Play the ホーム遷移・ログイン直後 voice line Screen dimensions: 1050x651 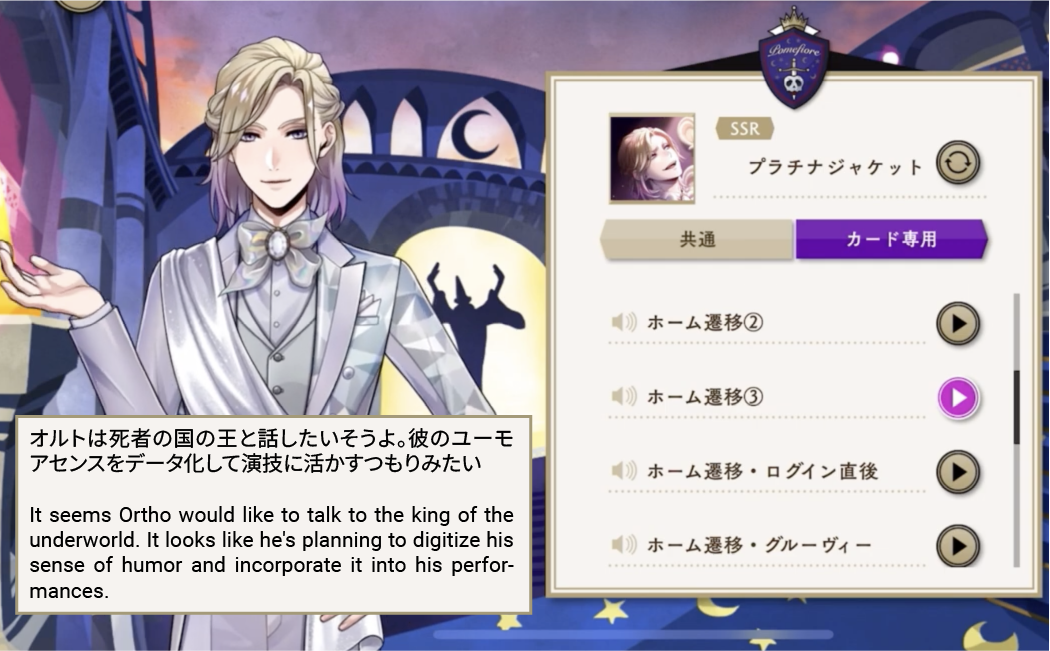tap(958, 472)
